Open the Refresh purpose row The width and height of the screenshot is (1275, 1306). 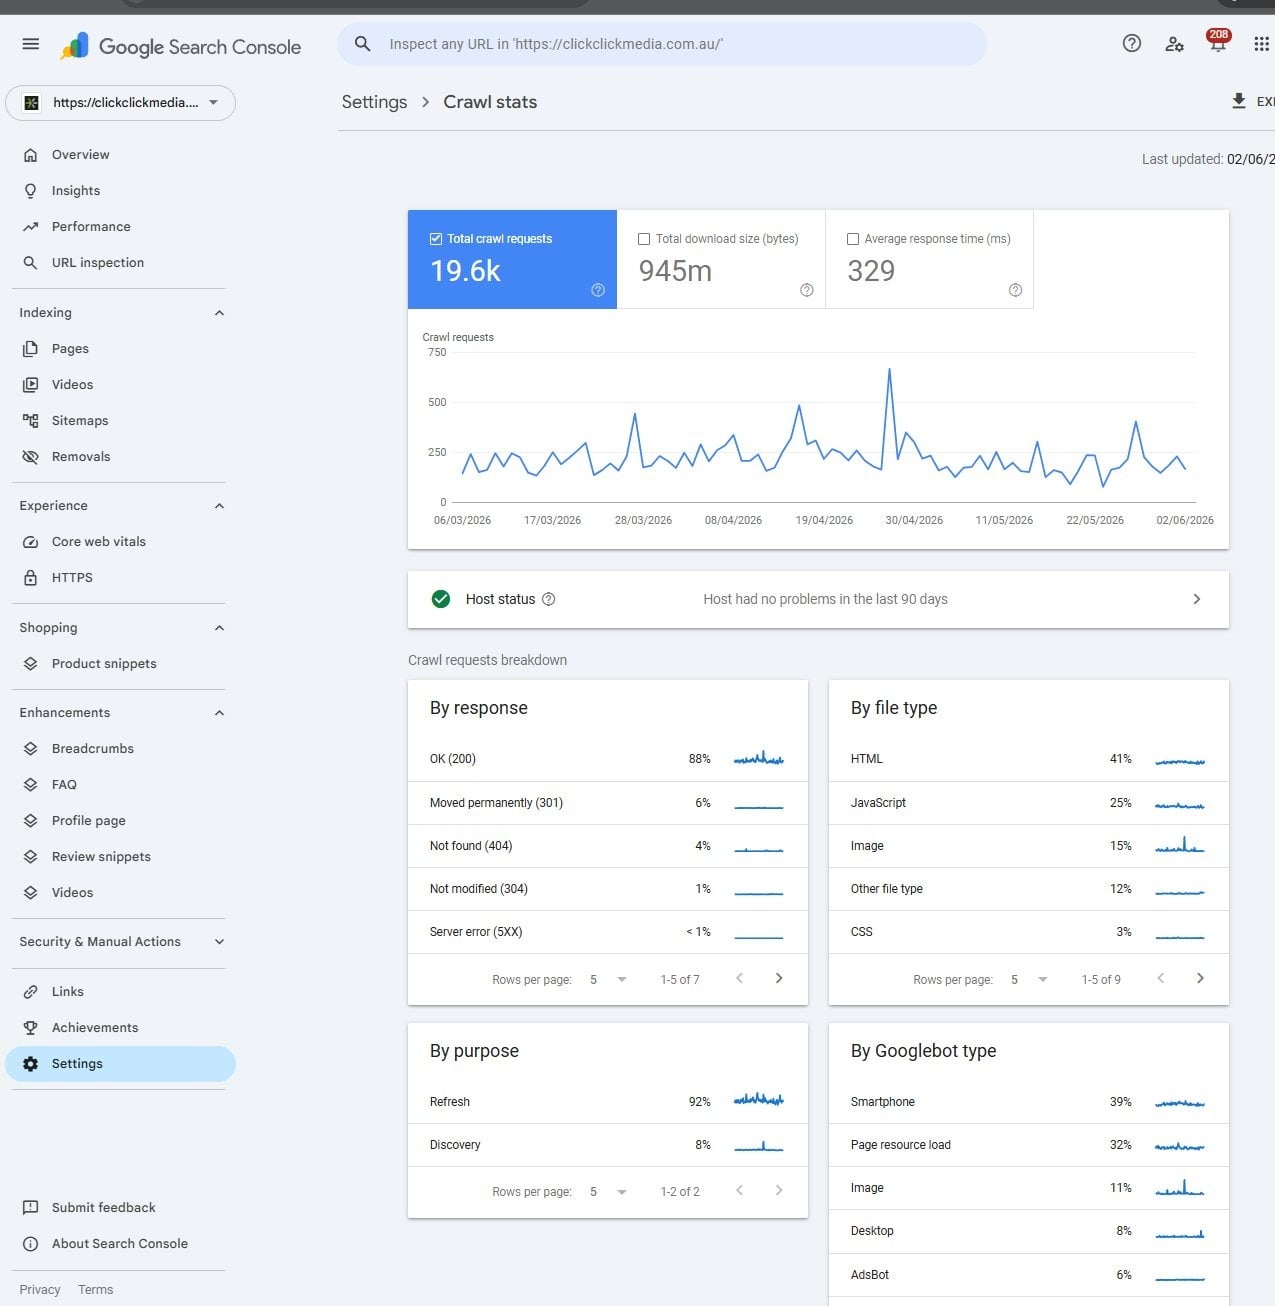point(607,1102)
